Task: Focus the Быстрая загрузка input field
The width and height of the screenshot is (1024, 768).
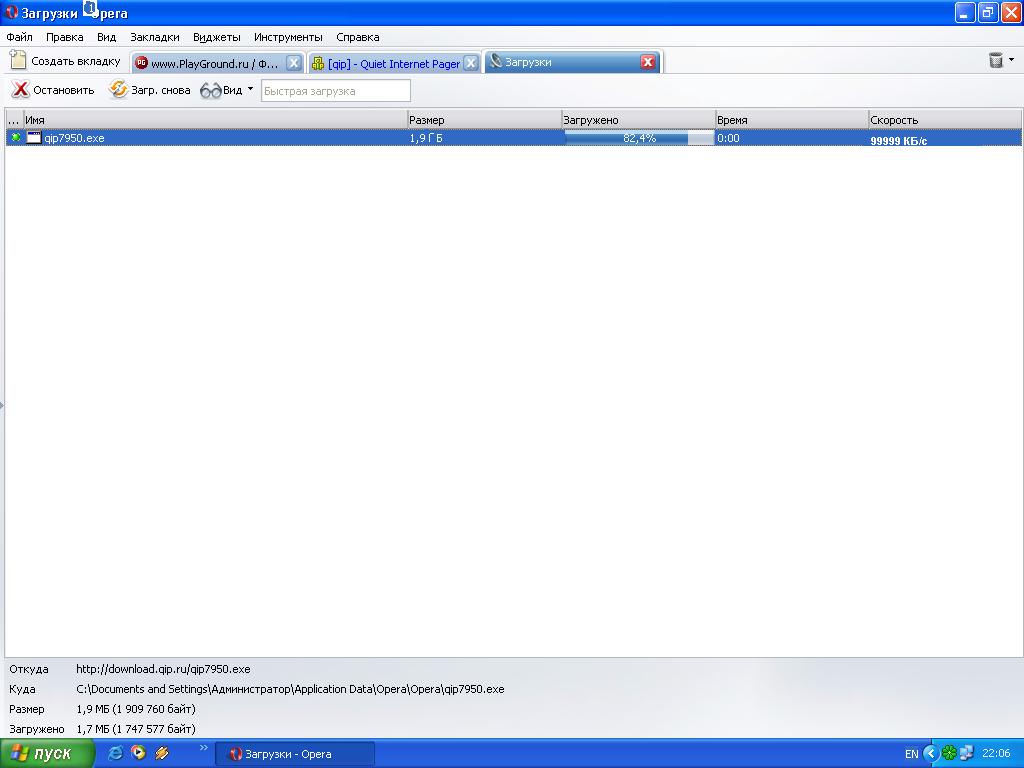Action: pyautogui.click(x=336, y=91)
